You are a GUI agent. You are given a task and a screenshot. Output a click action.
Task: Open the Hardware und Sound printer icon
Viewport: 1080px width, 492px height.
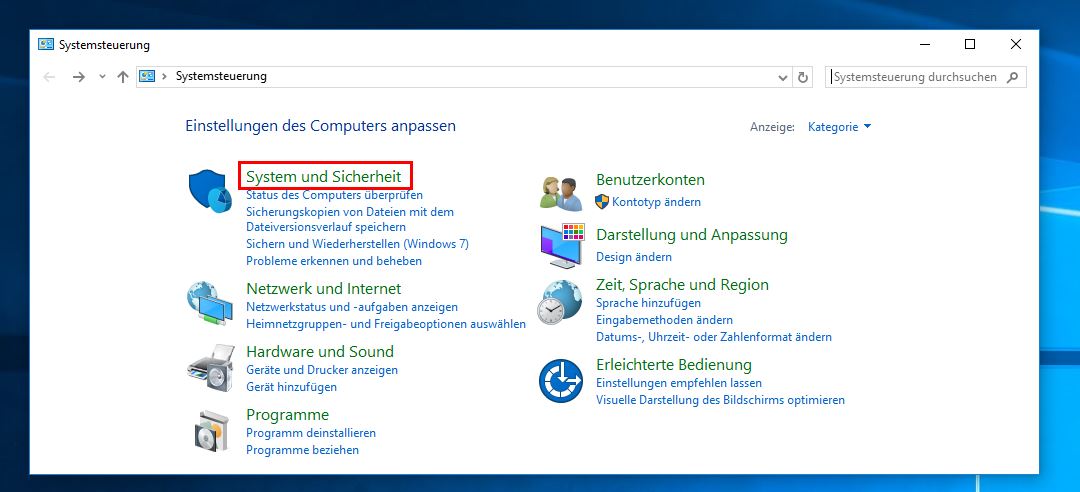(x=210, y=368)
